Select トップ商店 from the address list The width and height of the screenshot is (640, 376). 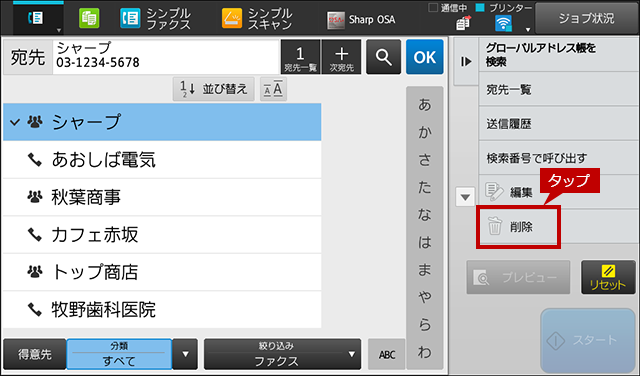pos(162,272)
